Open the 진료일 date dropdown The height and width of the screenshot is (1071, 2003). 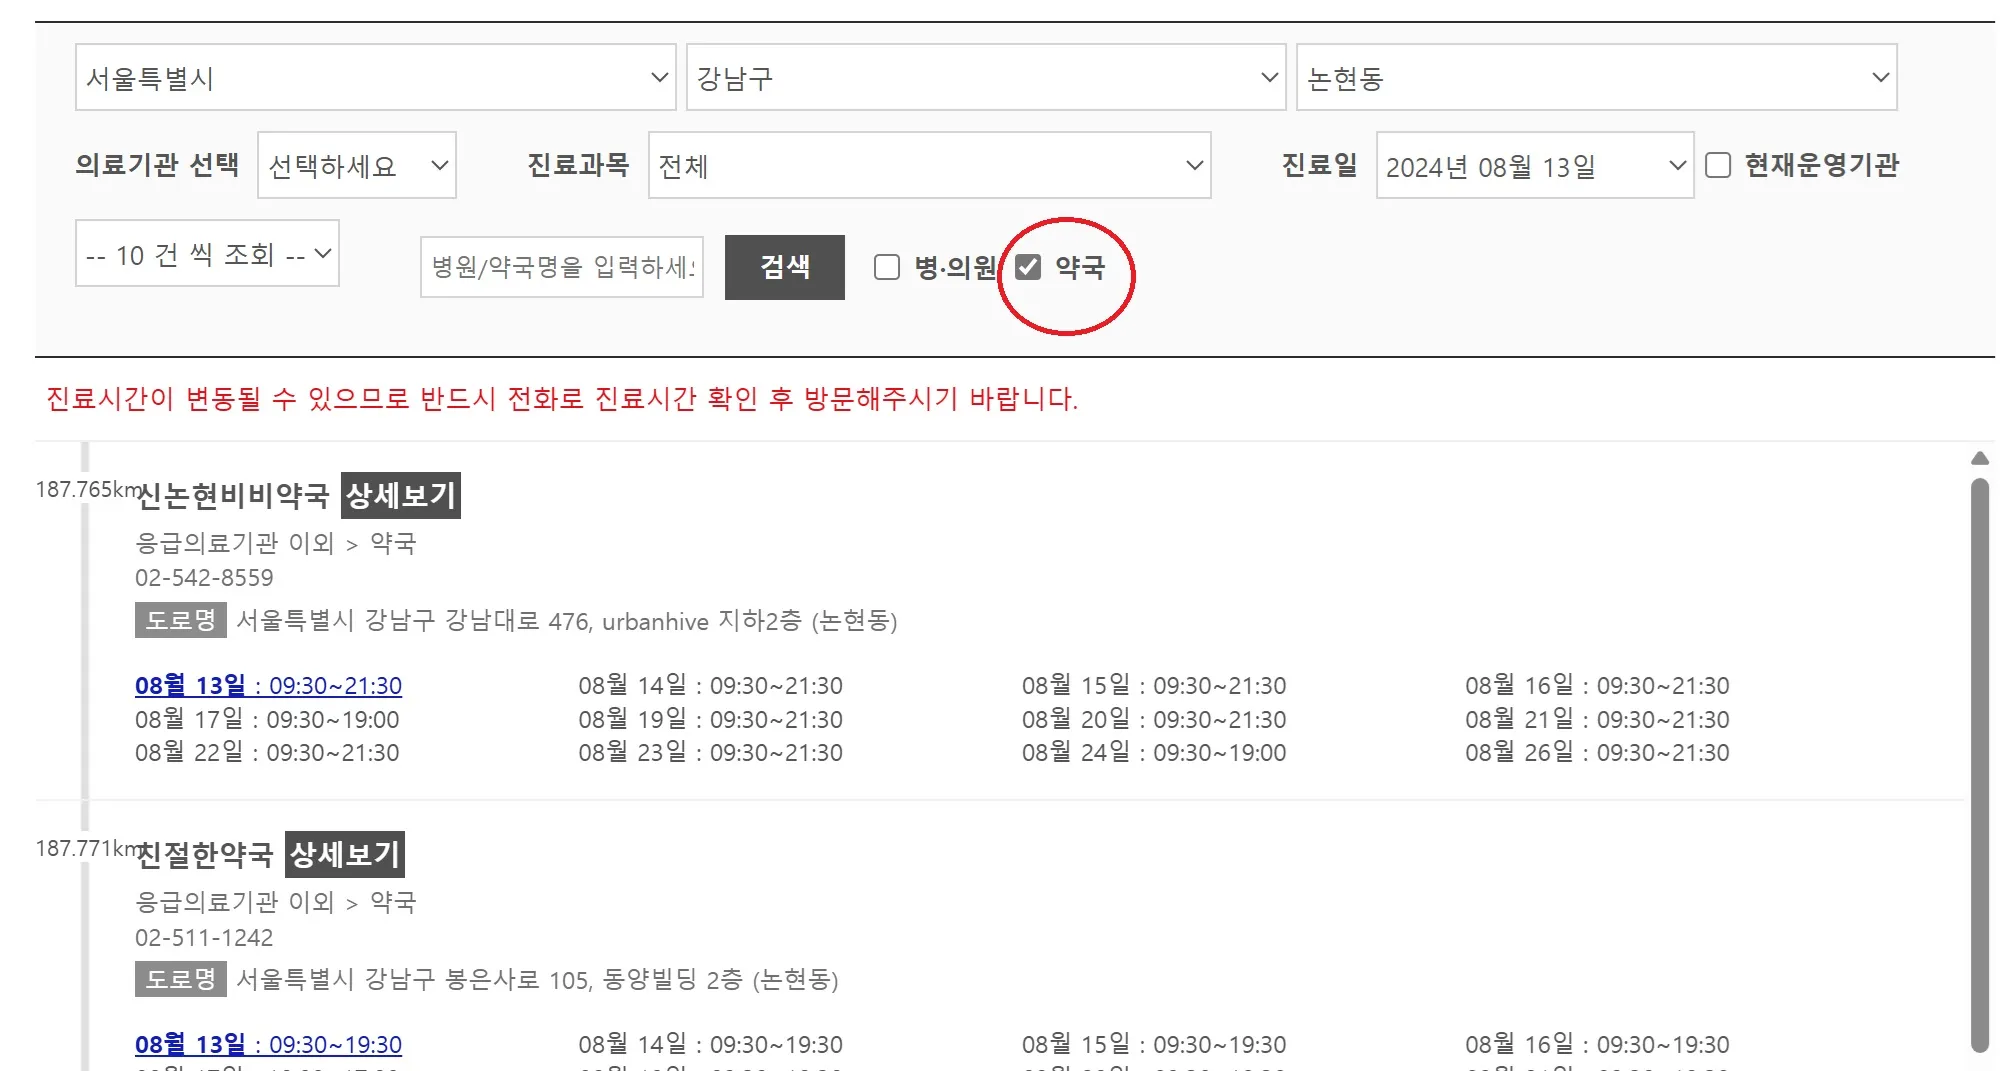click(1535, 165)
